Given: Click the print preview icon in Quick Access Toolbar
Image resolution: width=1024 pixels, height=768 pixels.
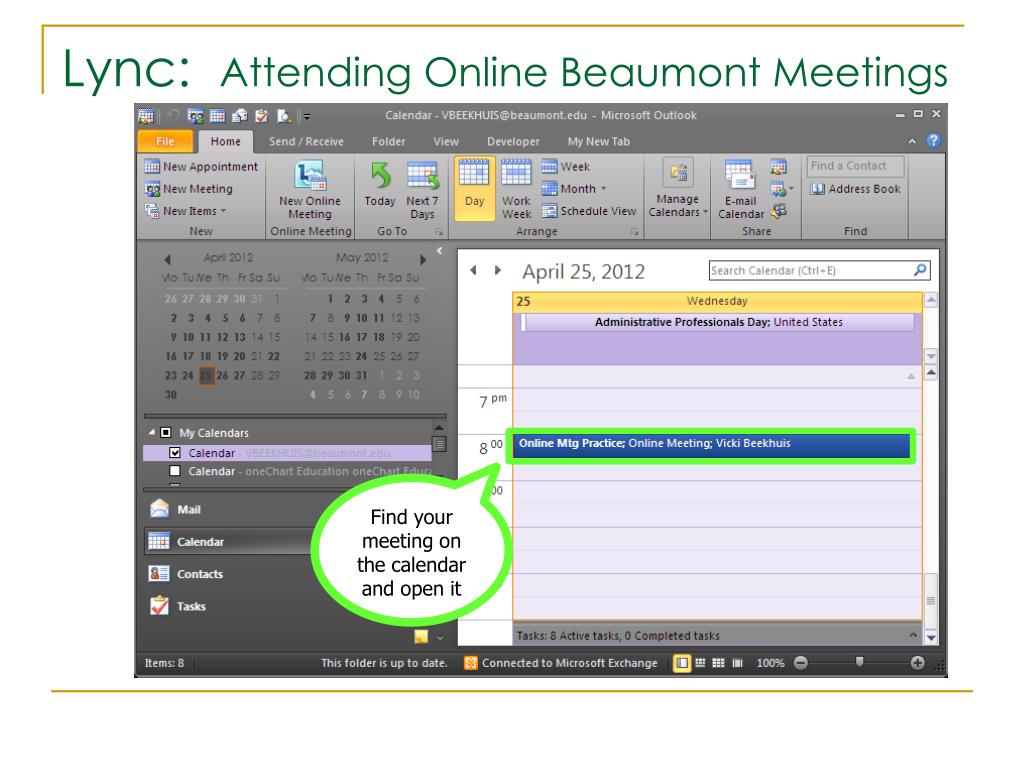Looking at the screenshot, I should coord(283,116).
